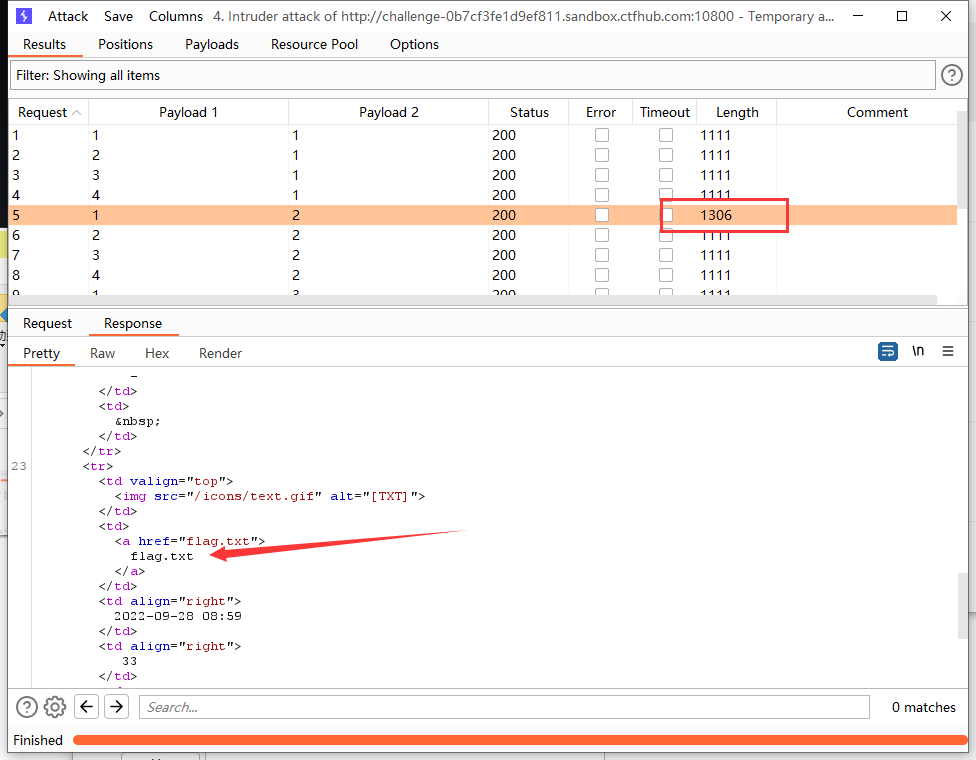Open the Save menu

pos(118,16)
